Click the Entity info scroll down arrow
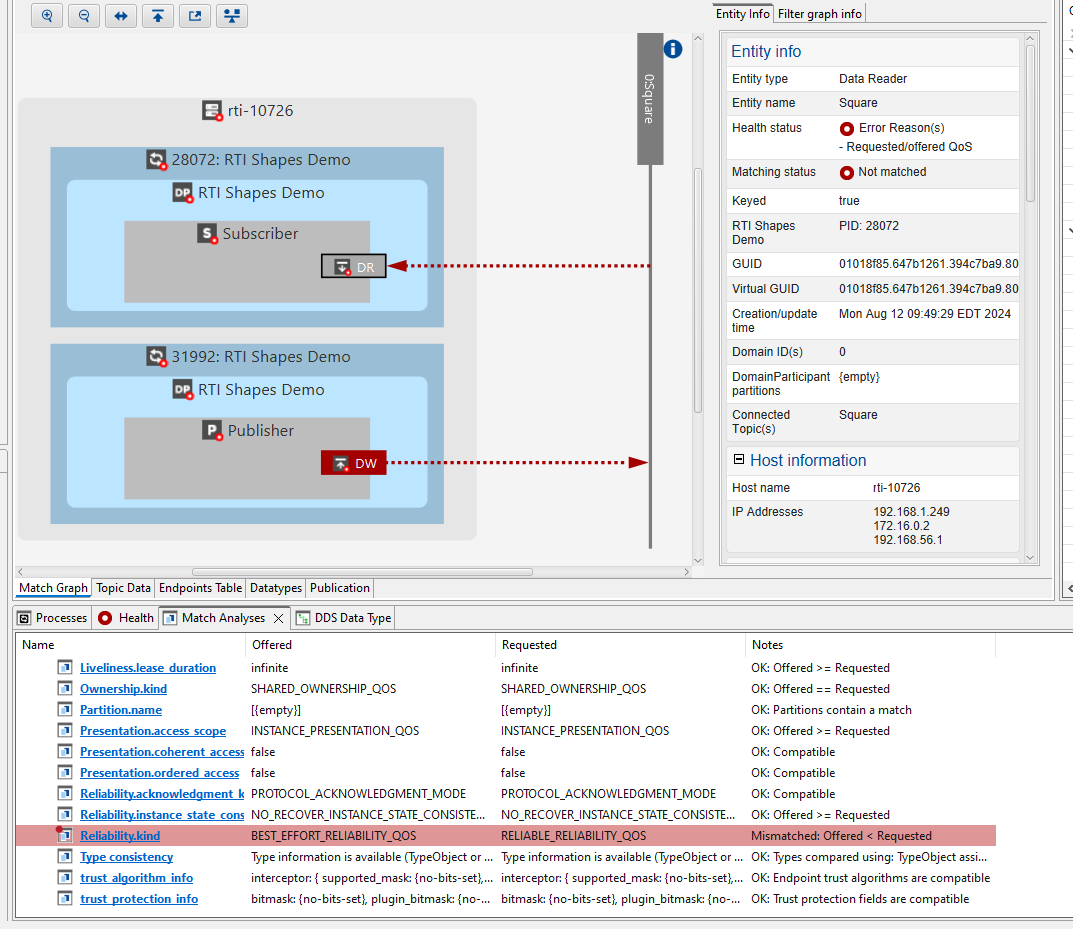 (x=1030, y=558)
